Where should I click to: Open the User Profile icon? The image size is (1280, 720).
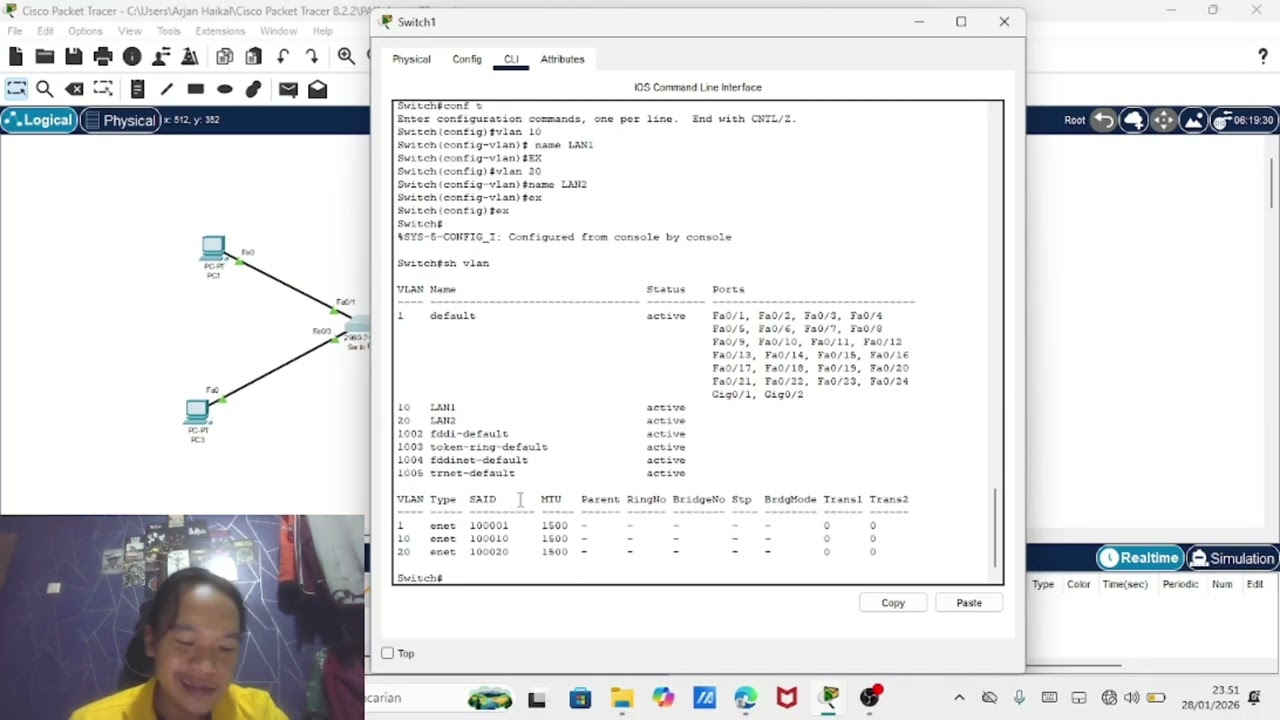pos(161,57)
